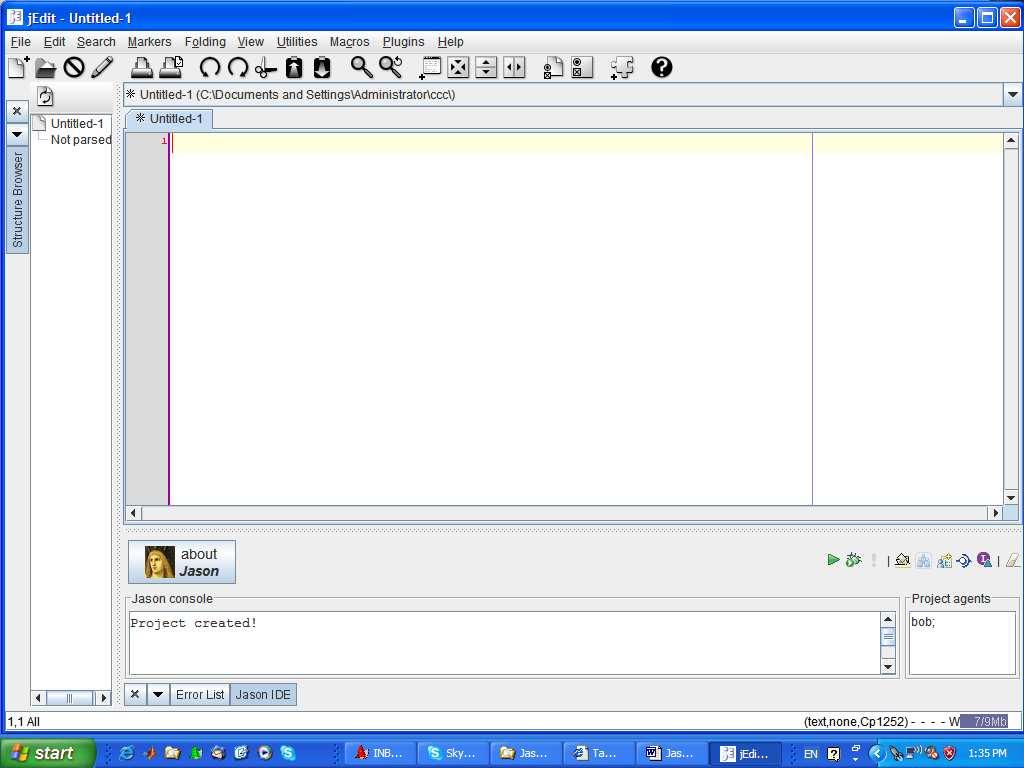Debug the Jason project with the bug icon

(x=853, y=560)
